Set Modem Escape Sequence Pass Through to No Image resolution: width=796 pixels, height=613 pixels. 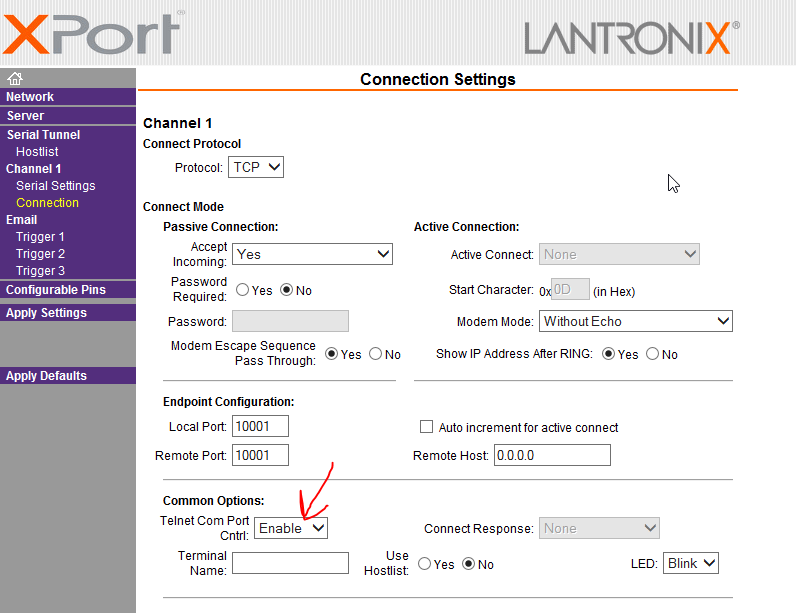[376, 354]
